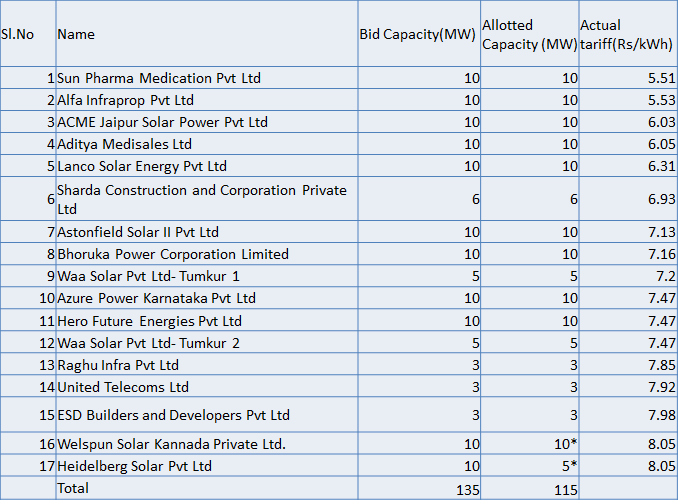Click the tariff value 5.51
The image size is (678, 500).
pos(662,78)
